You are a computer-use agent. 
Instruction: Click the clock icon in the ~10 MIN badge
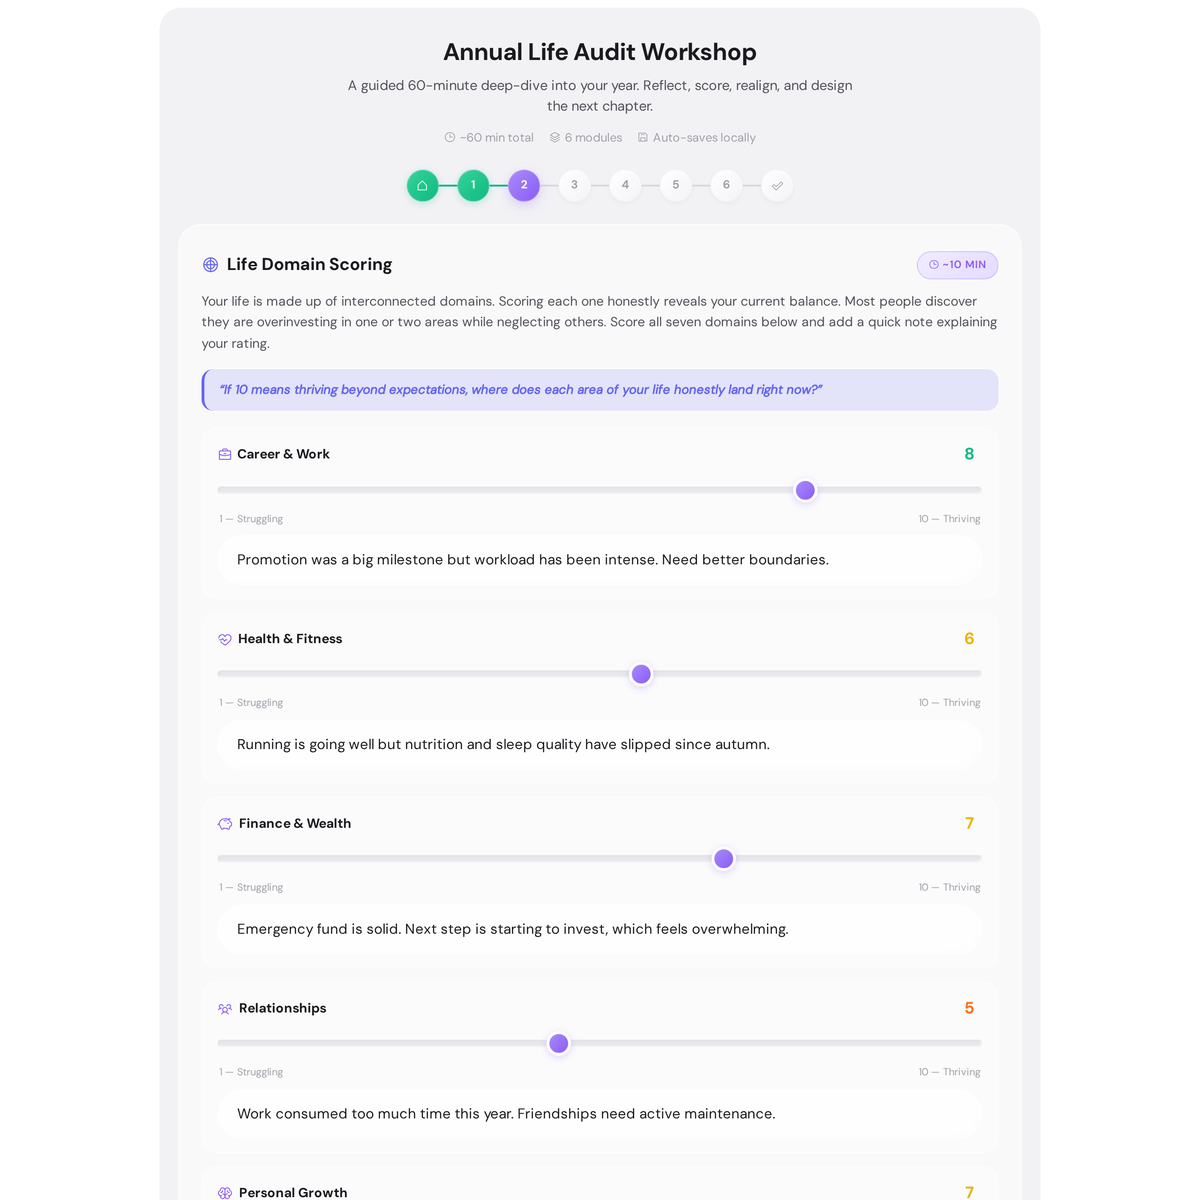[x=931, y=264]
